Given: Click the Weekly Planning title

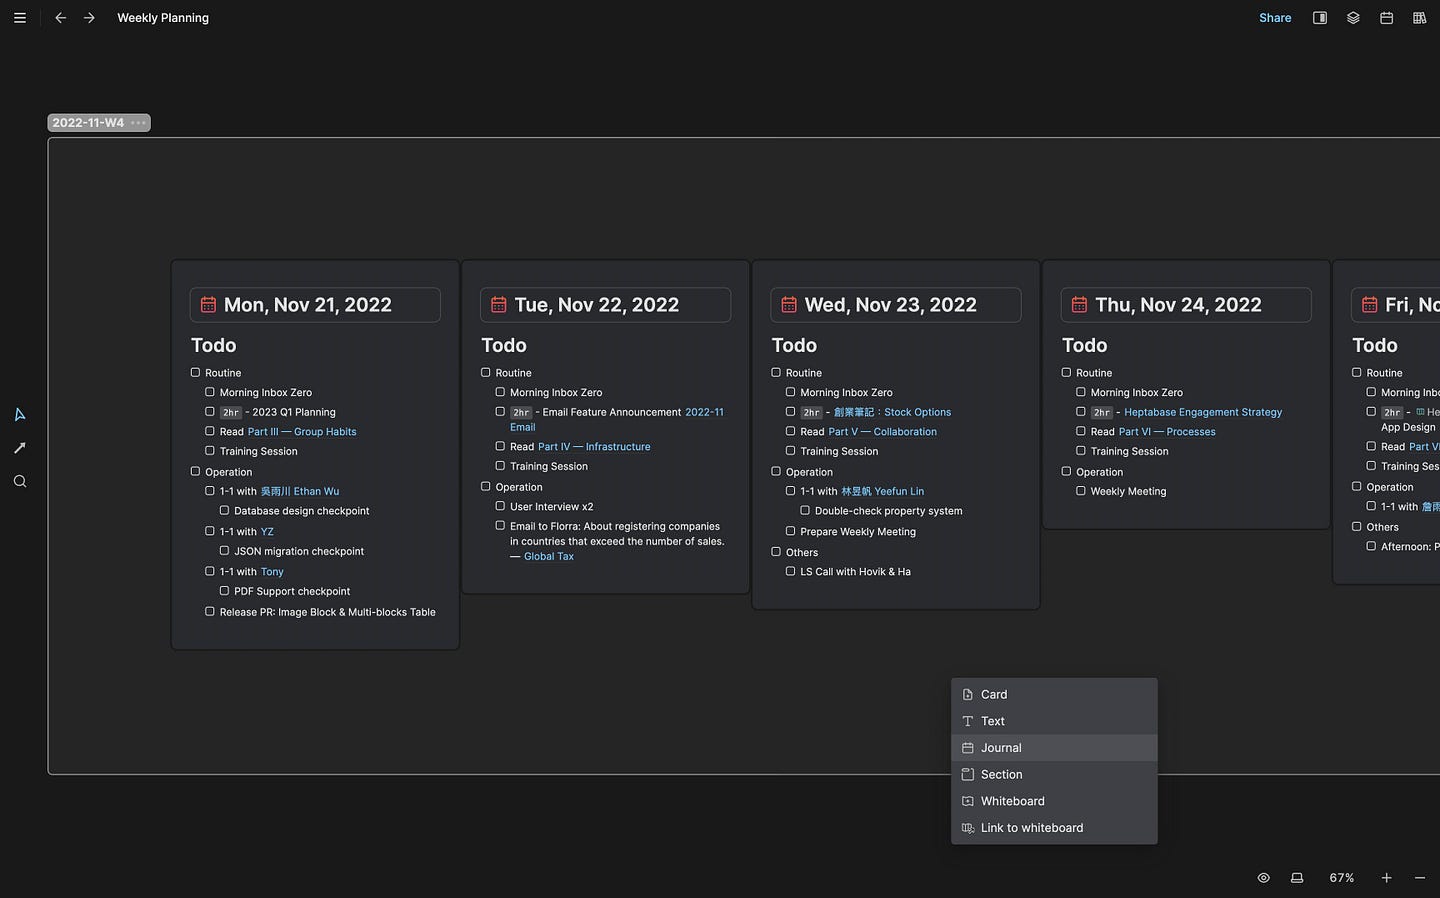Looking at the screenshot, I should (163, 18).
